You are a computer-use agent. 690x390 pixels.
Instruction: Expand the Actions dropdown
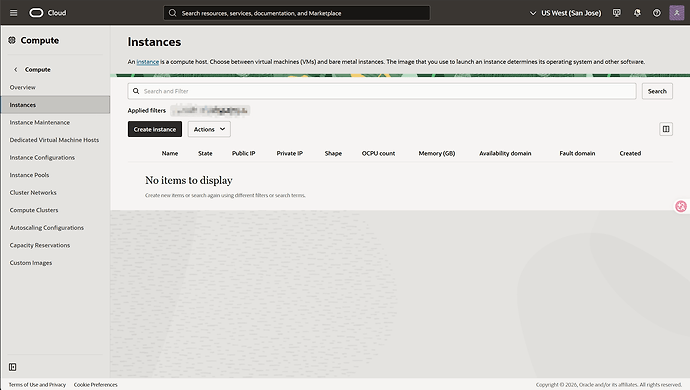point(209,129)
